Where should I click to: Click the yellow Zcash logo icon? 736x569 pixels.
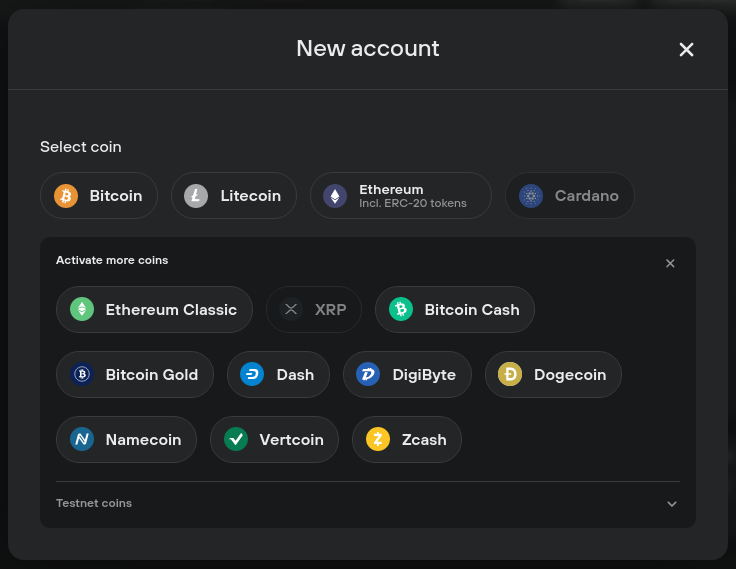[x=378, y=439]
